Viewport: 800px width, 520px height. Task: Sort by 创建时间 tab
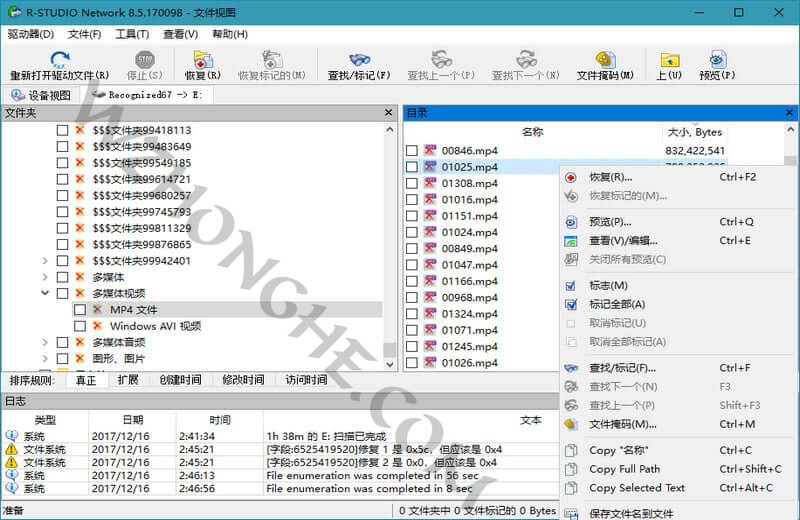coord(180,380)
